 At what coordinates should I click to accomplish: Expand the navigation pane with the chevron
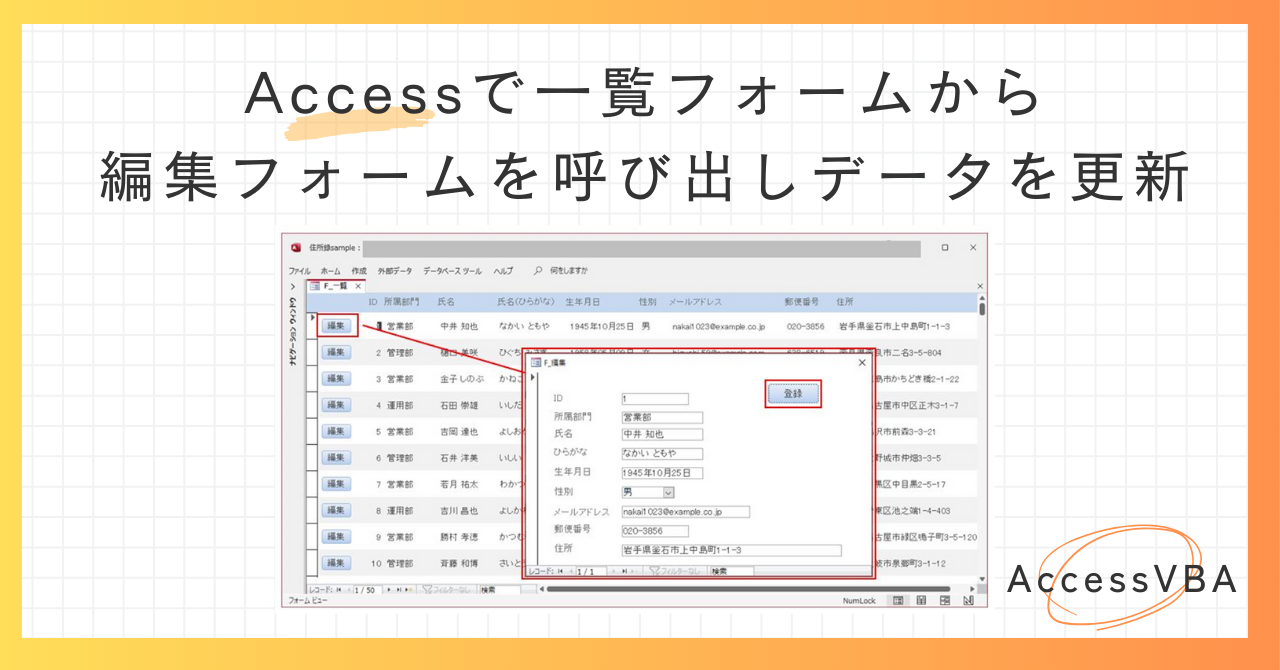(292, 286)
